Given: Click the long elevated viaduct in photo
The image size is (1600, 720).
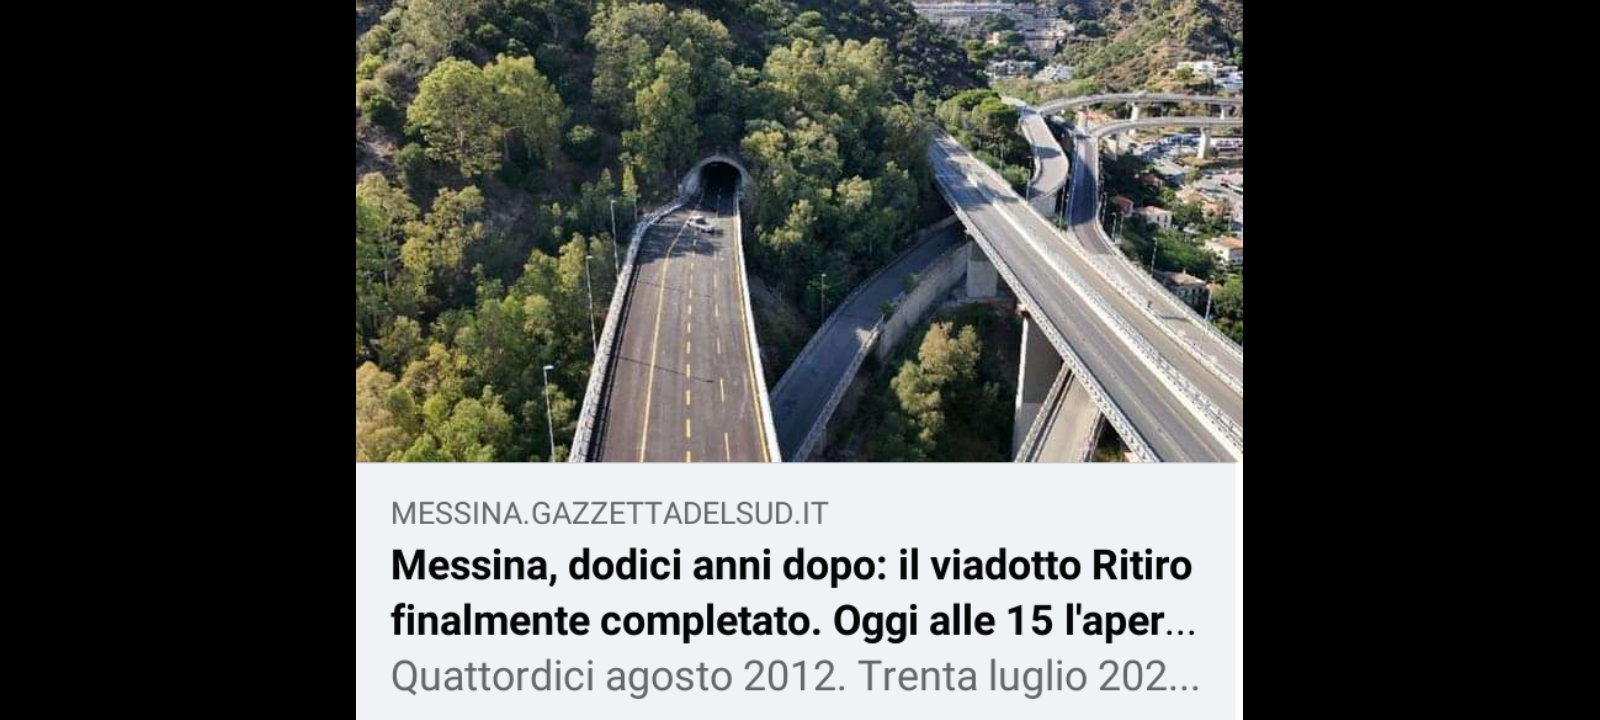Looking at the screenshot, I should point(1080,300).
